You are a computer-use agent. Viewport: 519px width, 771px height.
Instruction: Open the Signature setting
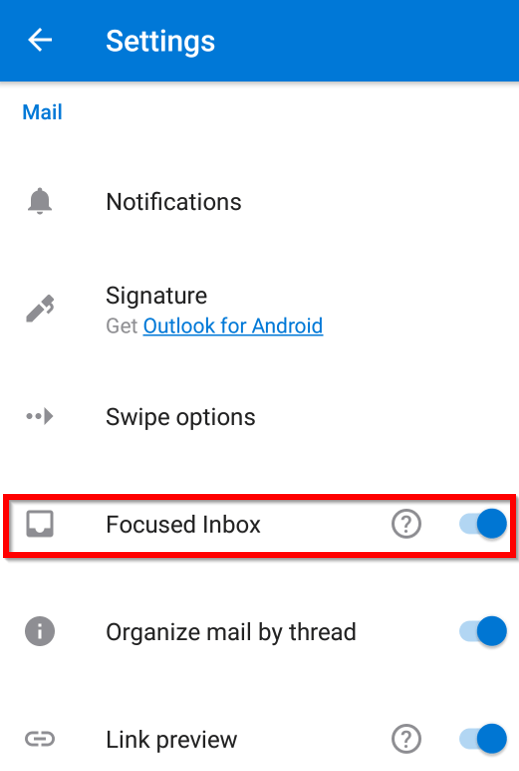pyautogui.click(x=260, y=309)
